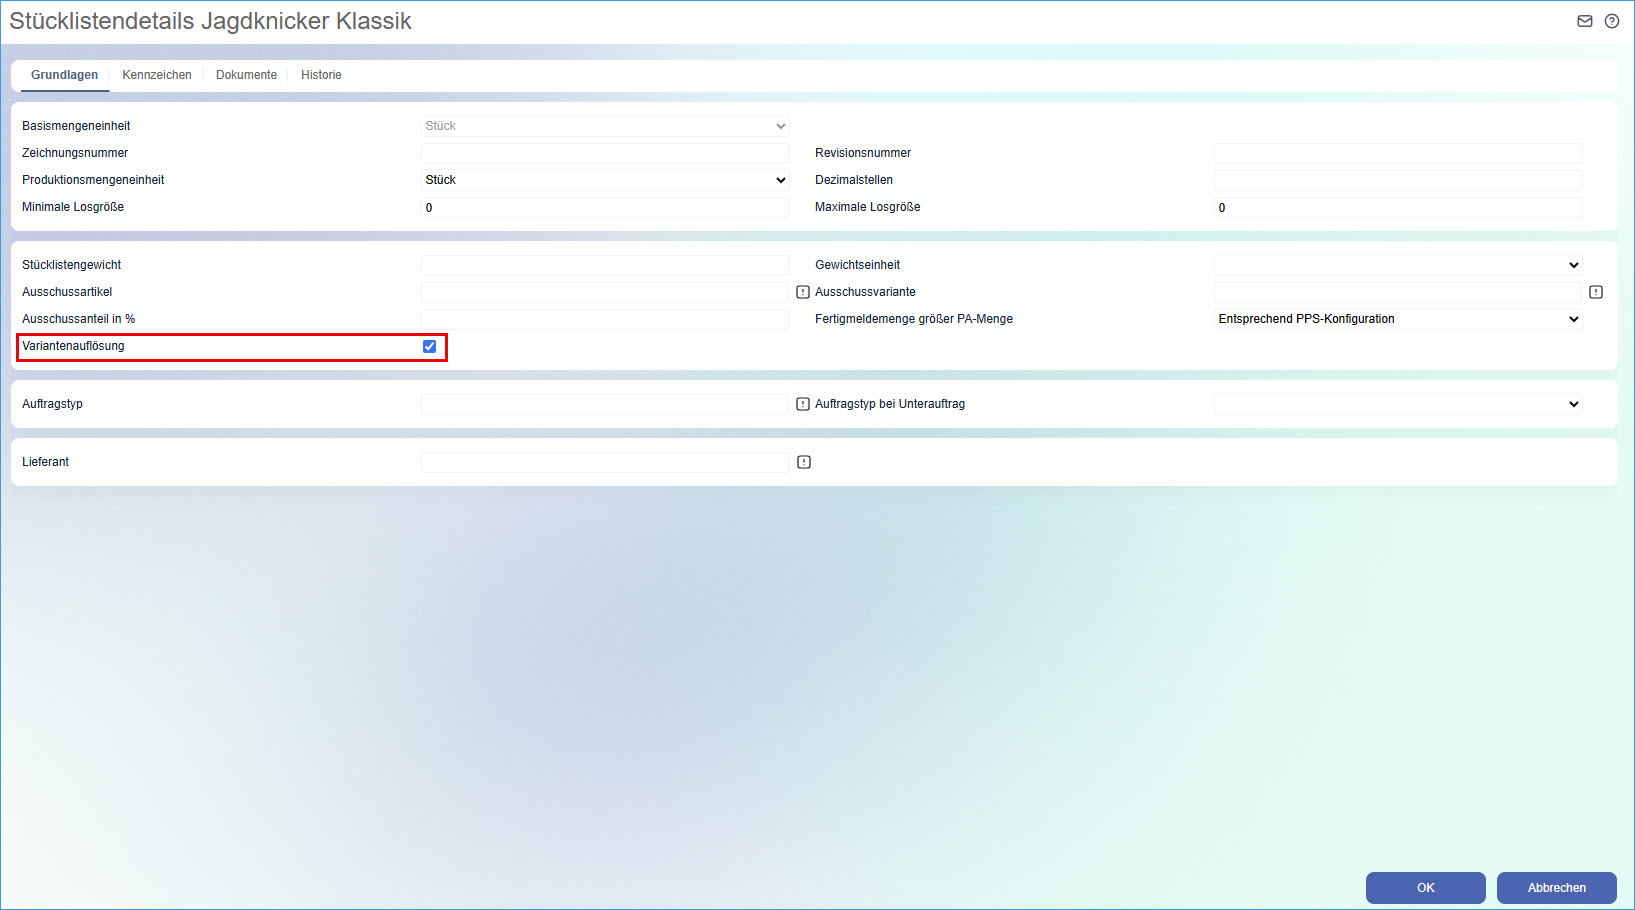Switch to the Kennzeichen tab
The height and width of the screenshot is (910, 1635).
157,75
